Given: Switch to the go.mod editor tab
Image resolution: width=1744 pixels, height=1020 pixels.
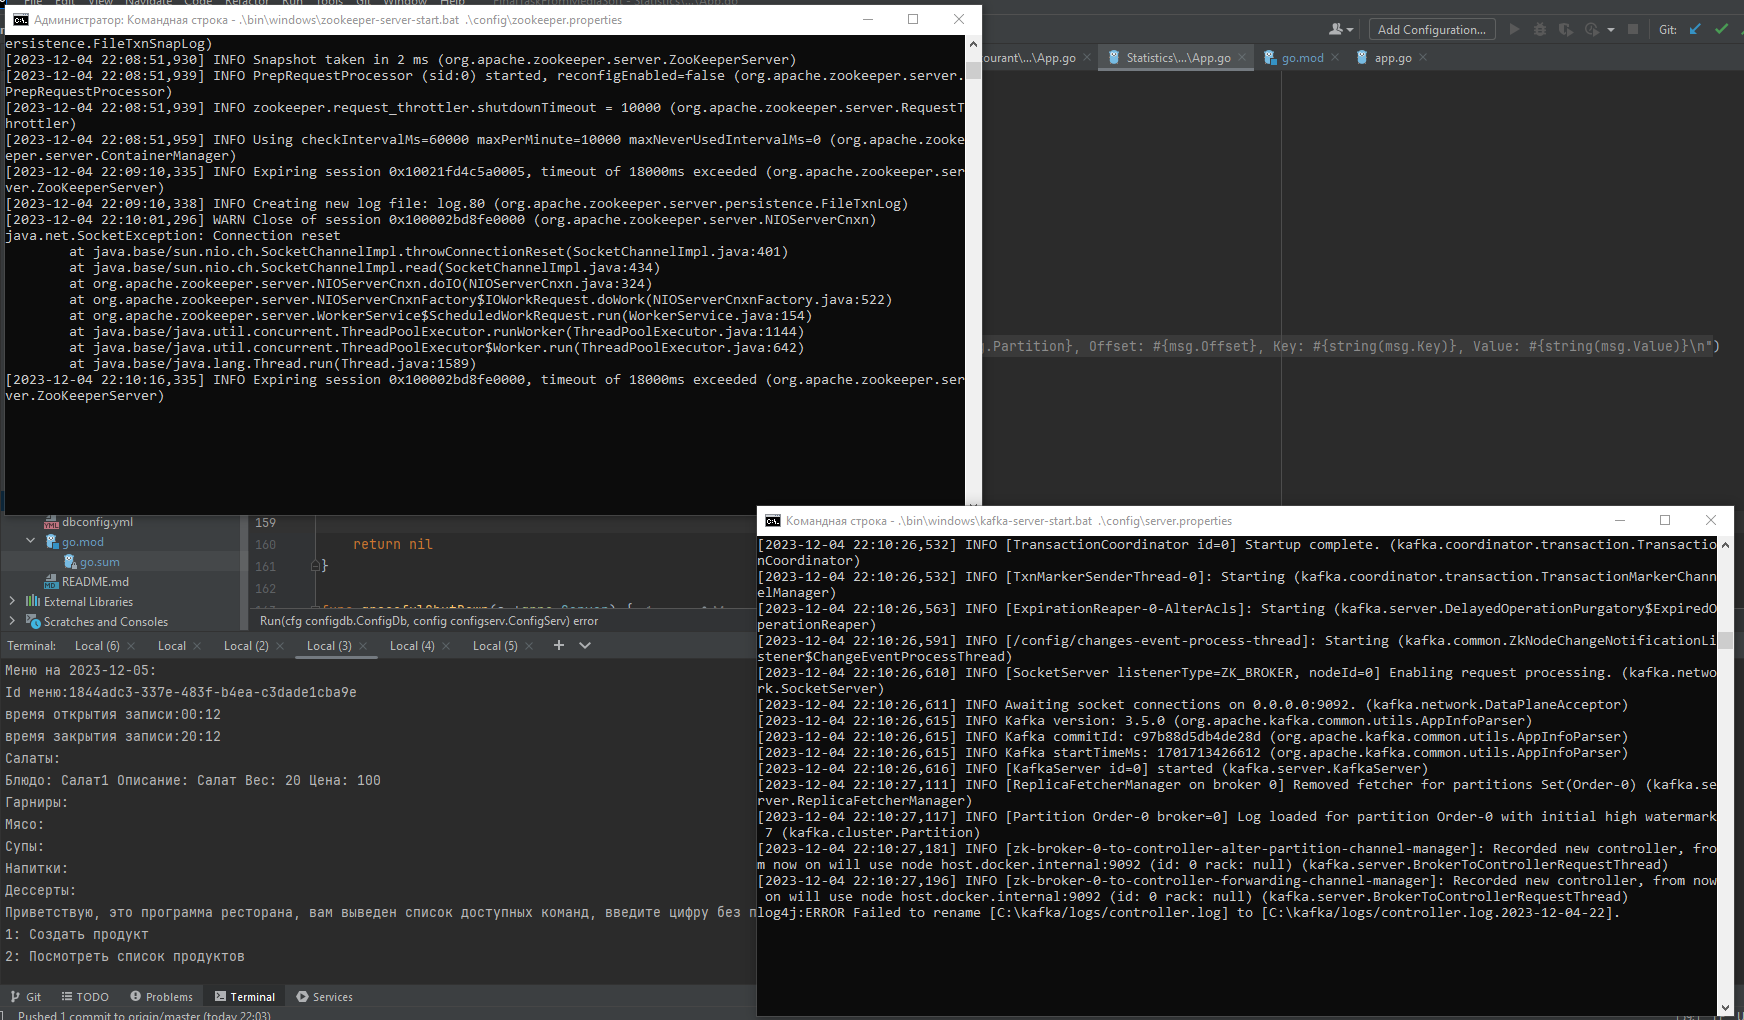Looking at the screenshot, I should coord(1302,58).
